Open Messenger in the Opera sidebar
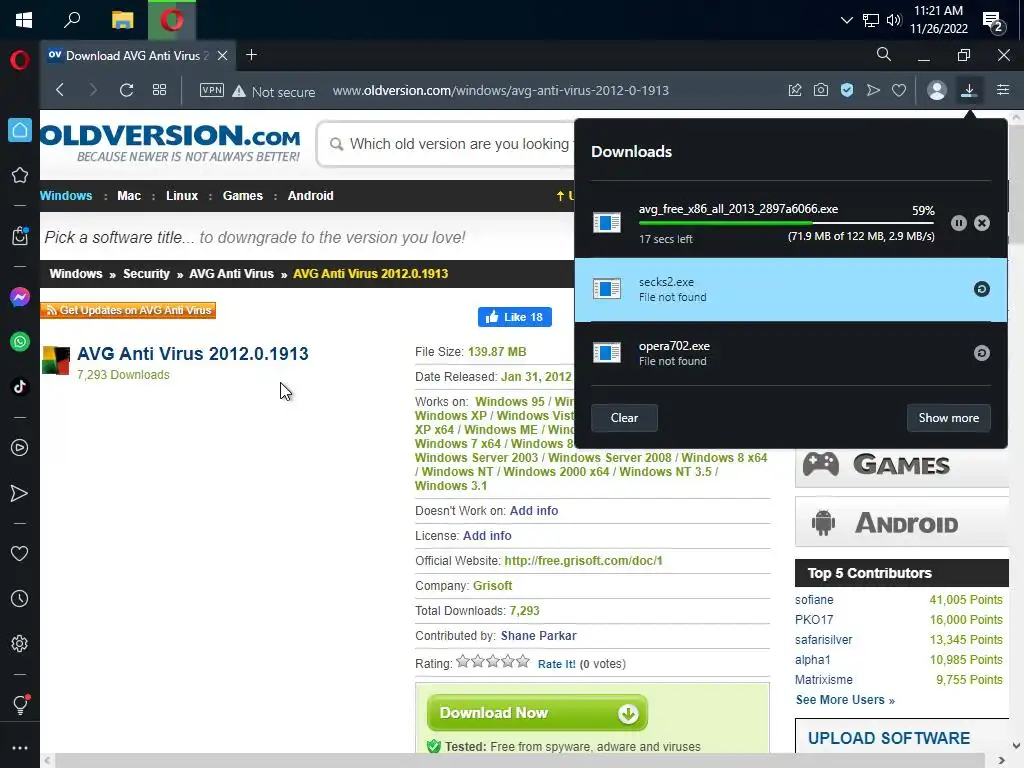 (x=20, y=297)
